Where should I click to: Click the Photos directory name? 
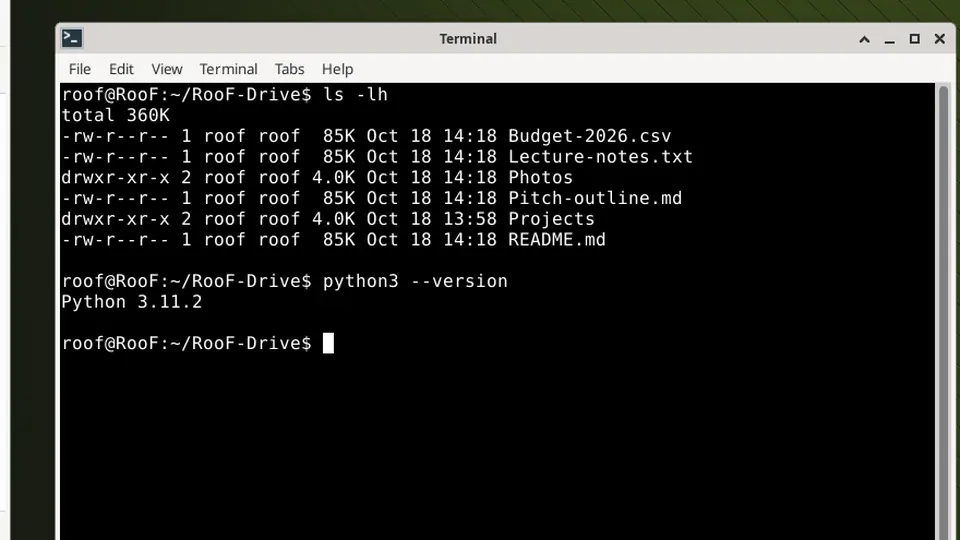click(541, 178)
